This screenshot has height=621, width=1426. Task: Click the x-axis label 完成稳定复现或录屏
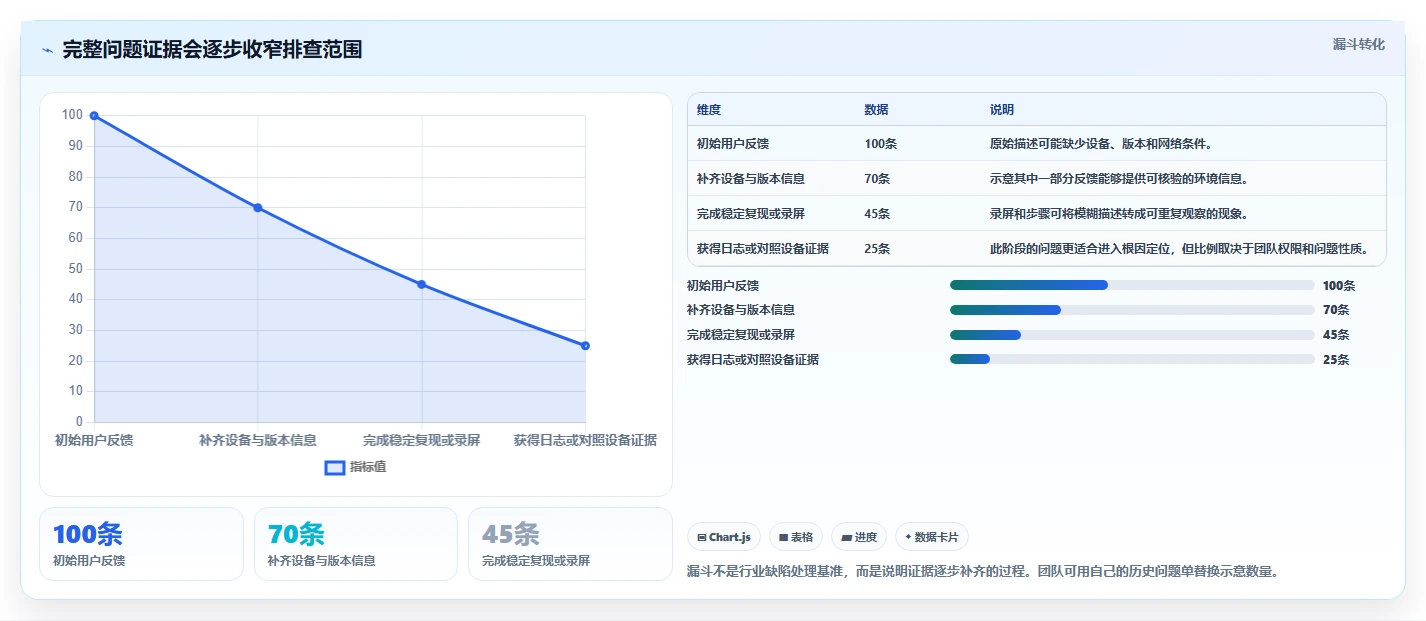click(421, 440)
